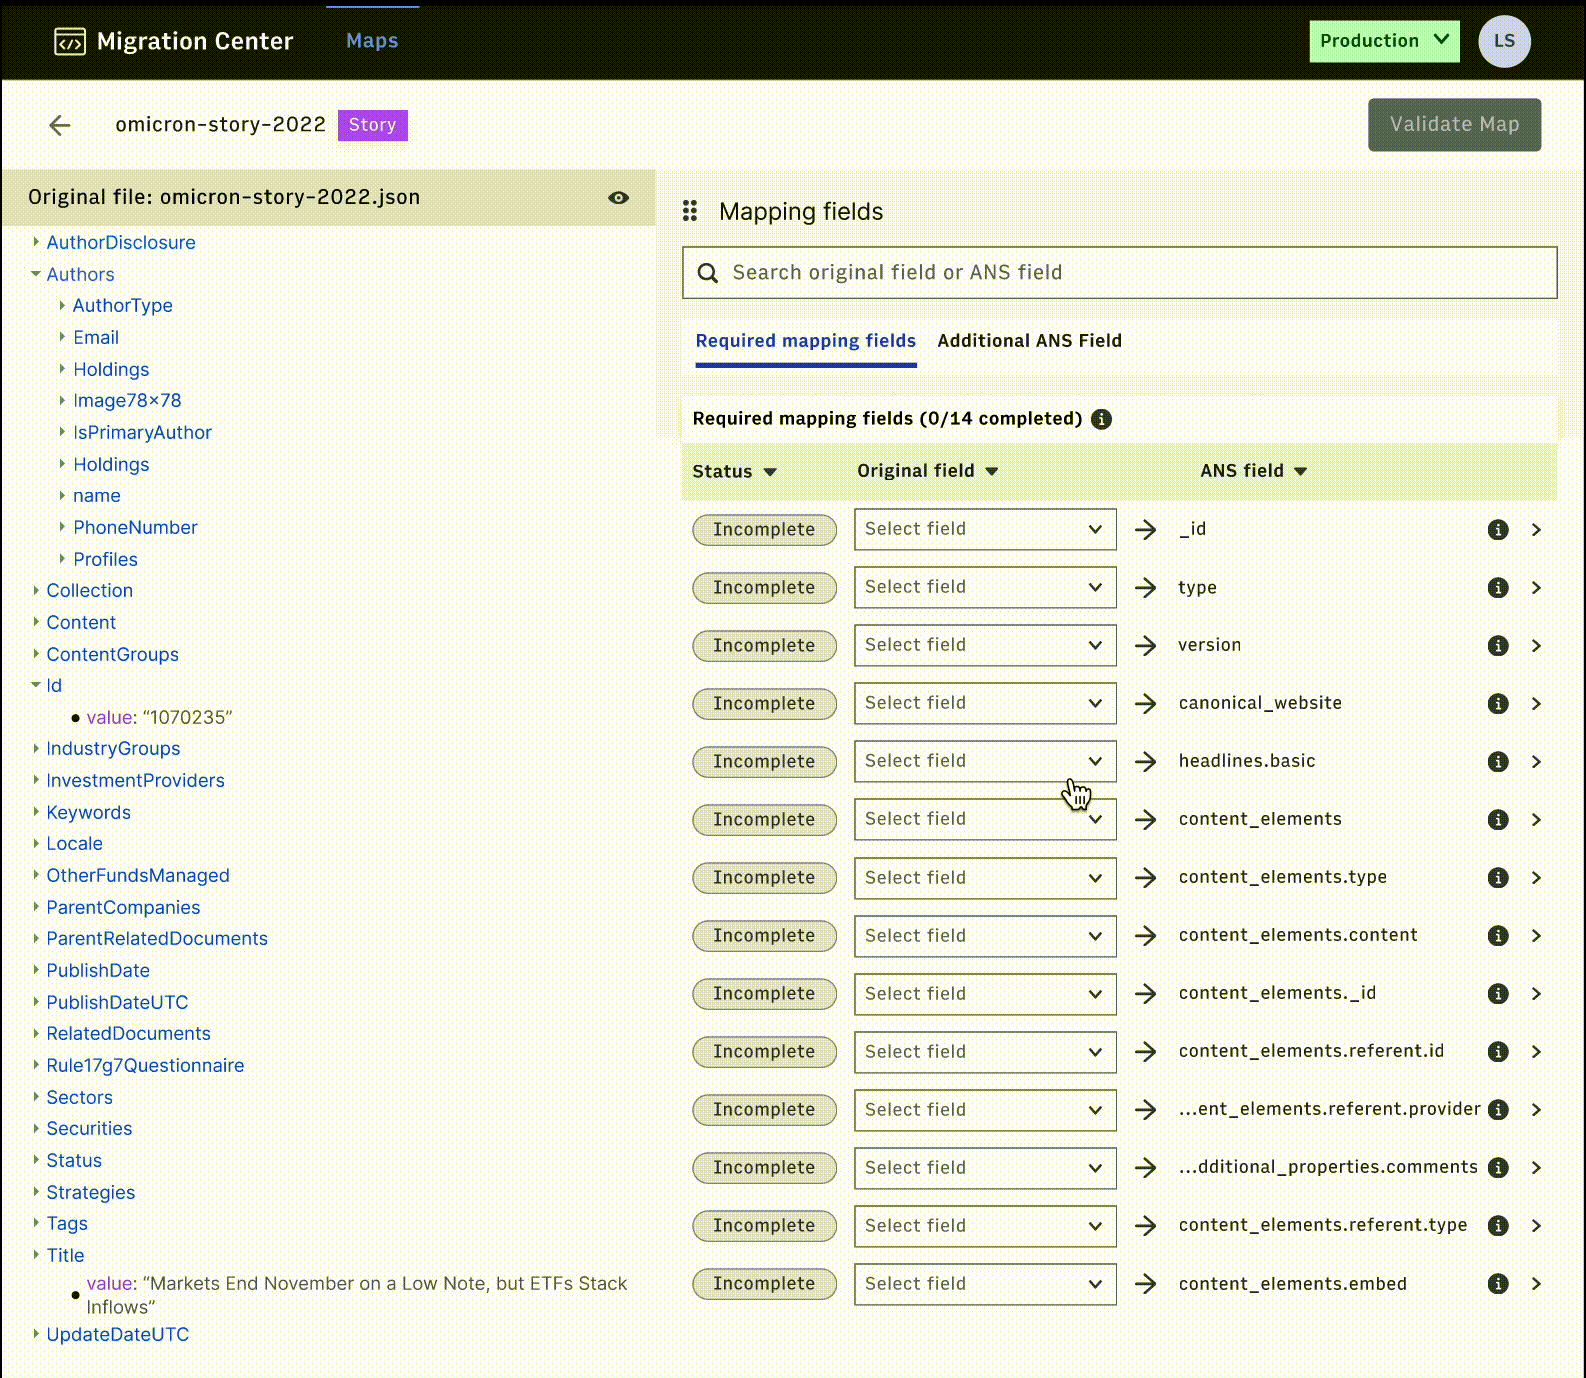
Task: Show info for headlines.basic field
Action: [1498, 761]
